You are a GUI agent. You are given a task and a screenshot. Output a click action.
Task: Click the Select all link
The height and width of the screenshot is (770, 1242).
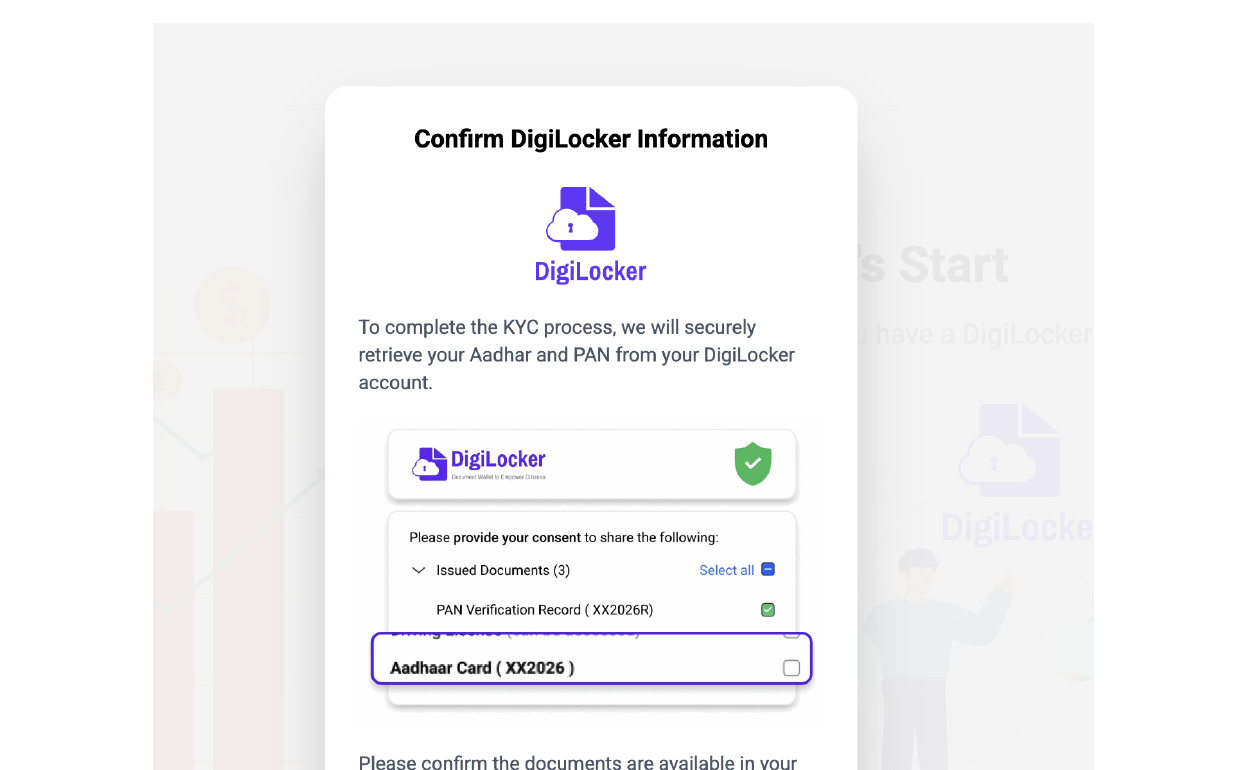click(726, 570)
